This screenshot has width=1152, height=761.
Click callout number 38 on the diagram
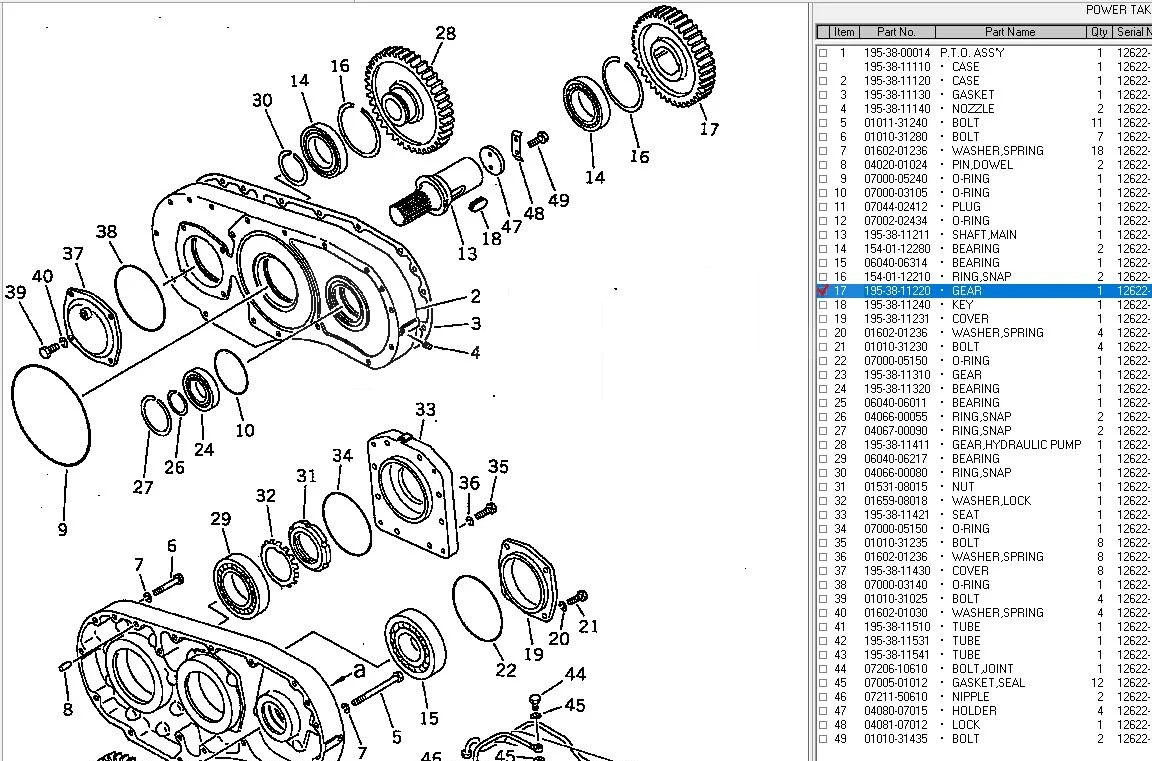coord(107,232)
